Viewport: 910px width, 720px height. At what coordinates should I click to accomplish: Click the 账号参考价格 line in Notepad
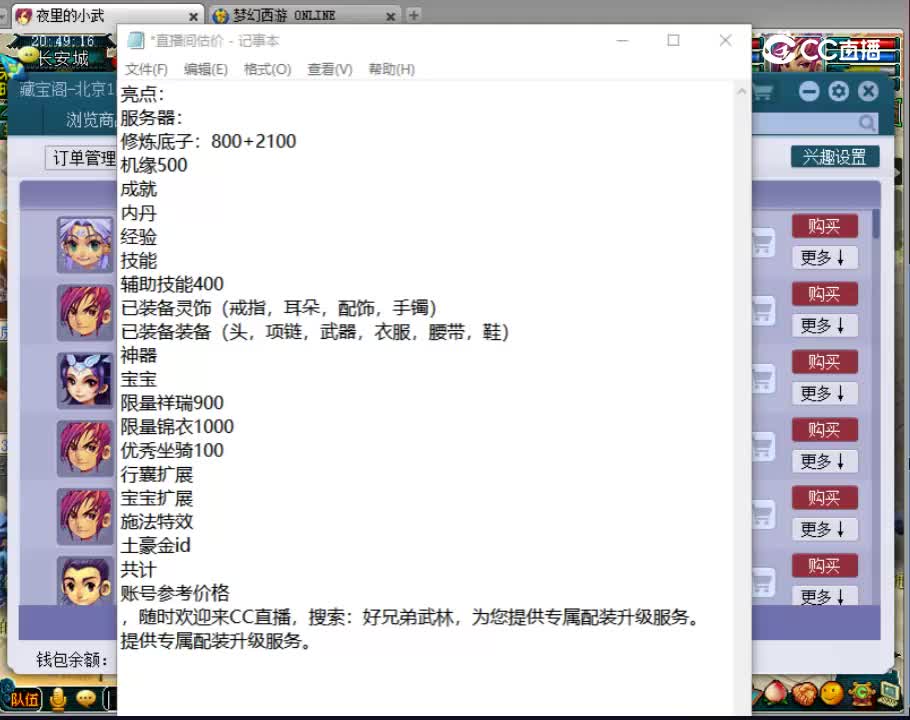(175, 593)
